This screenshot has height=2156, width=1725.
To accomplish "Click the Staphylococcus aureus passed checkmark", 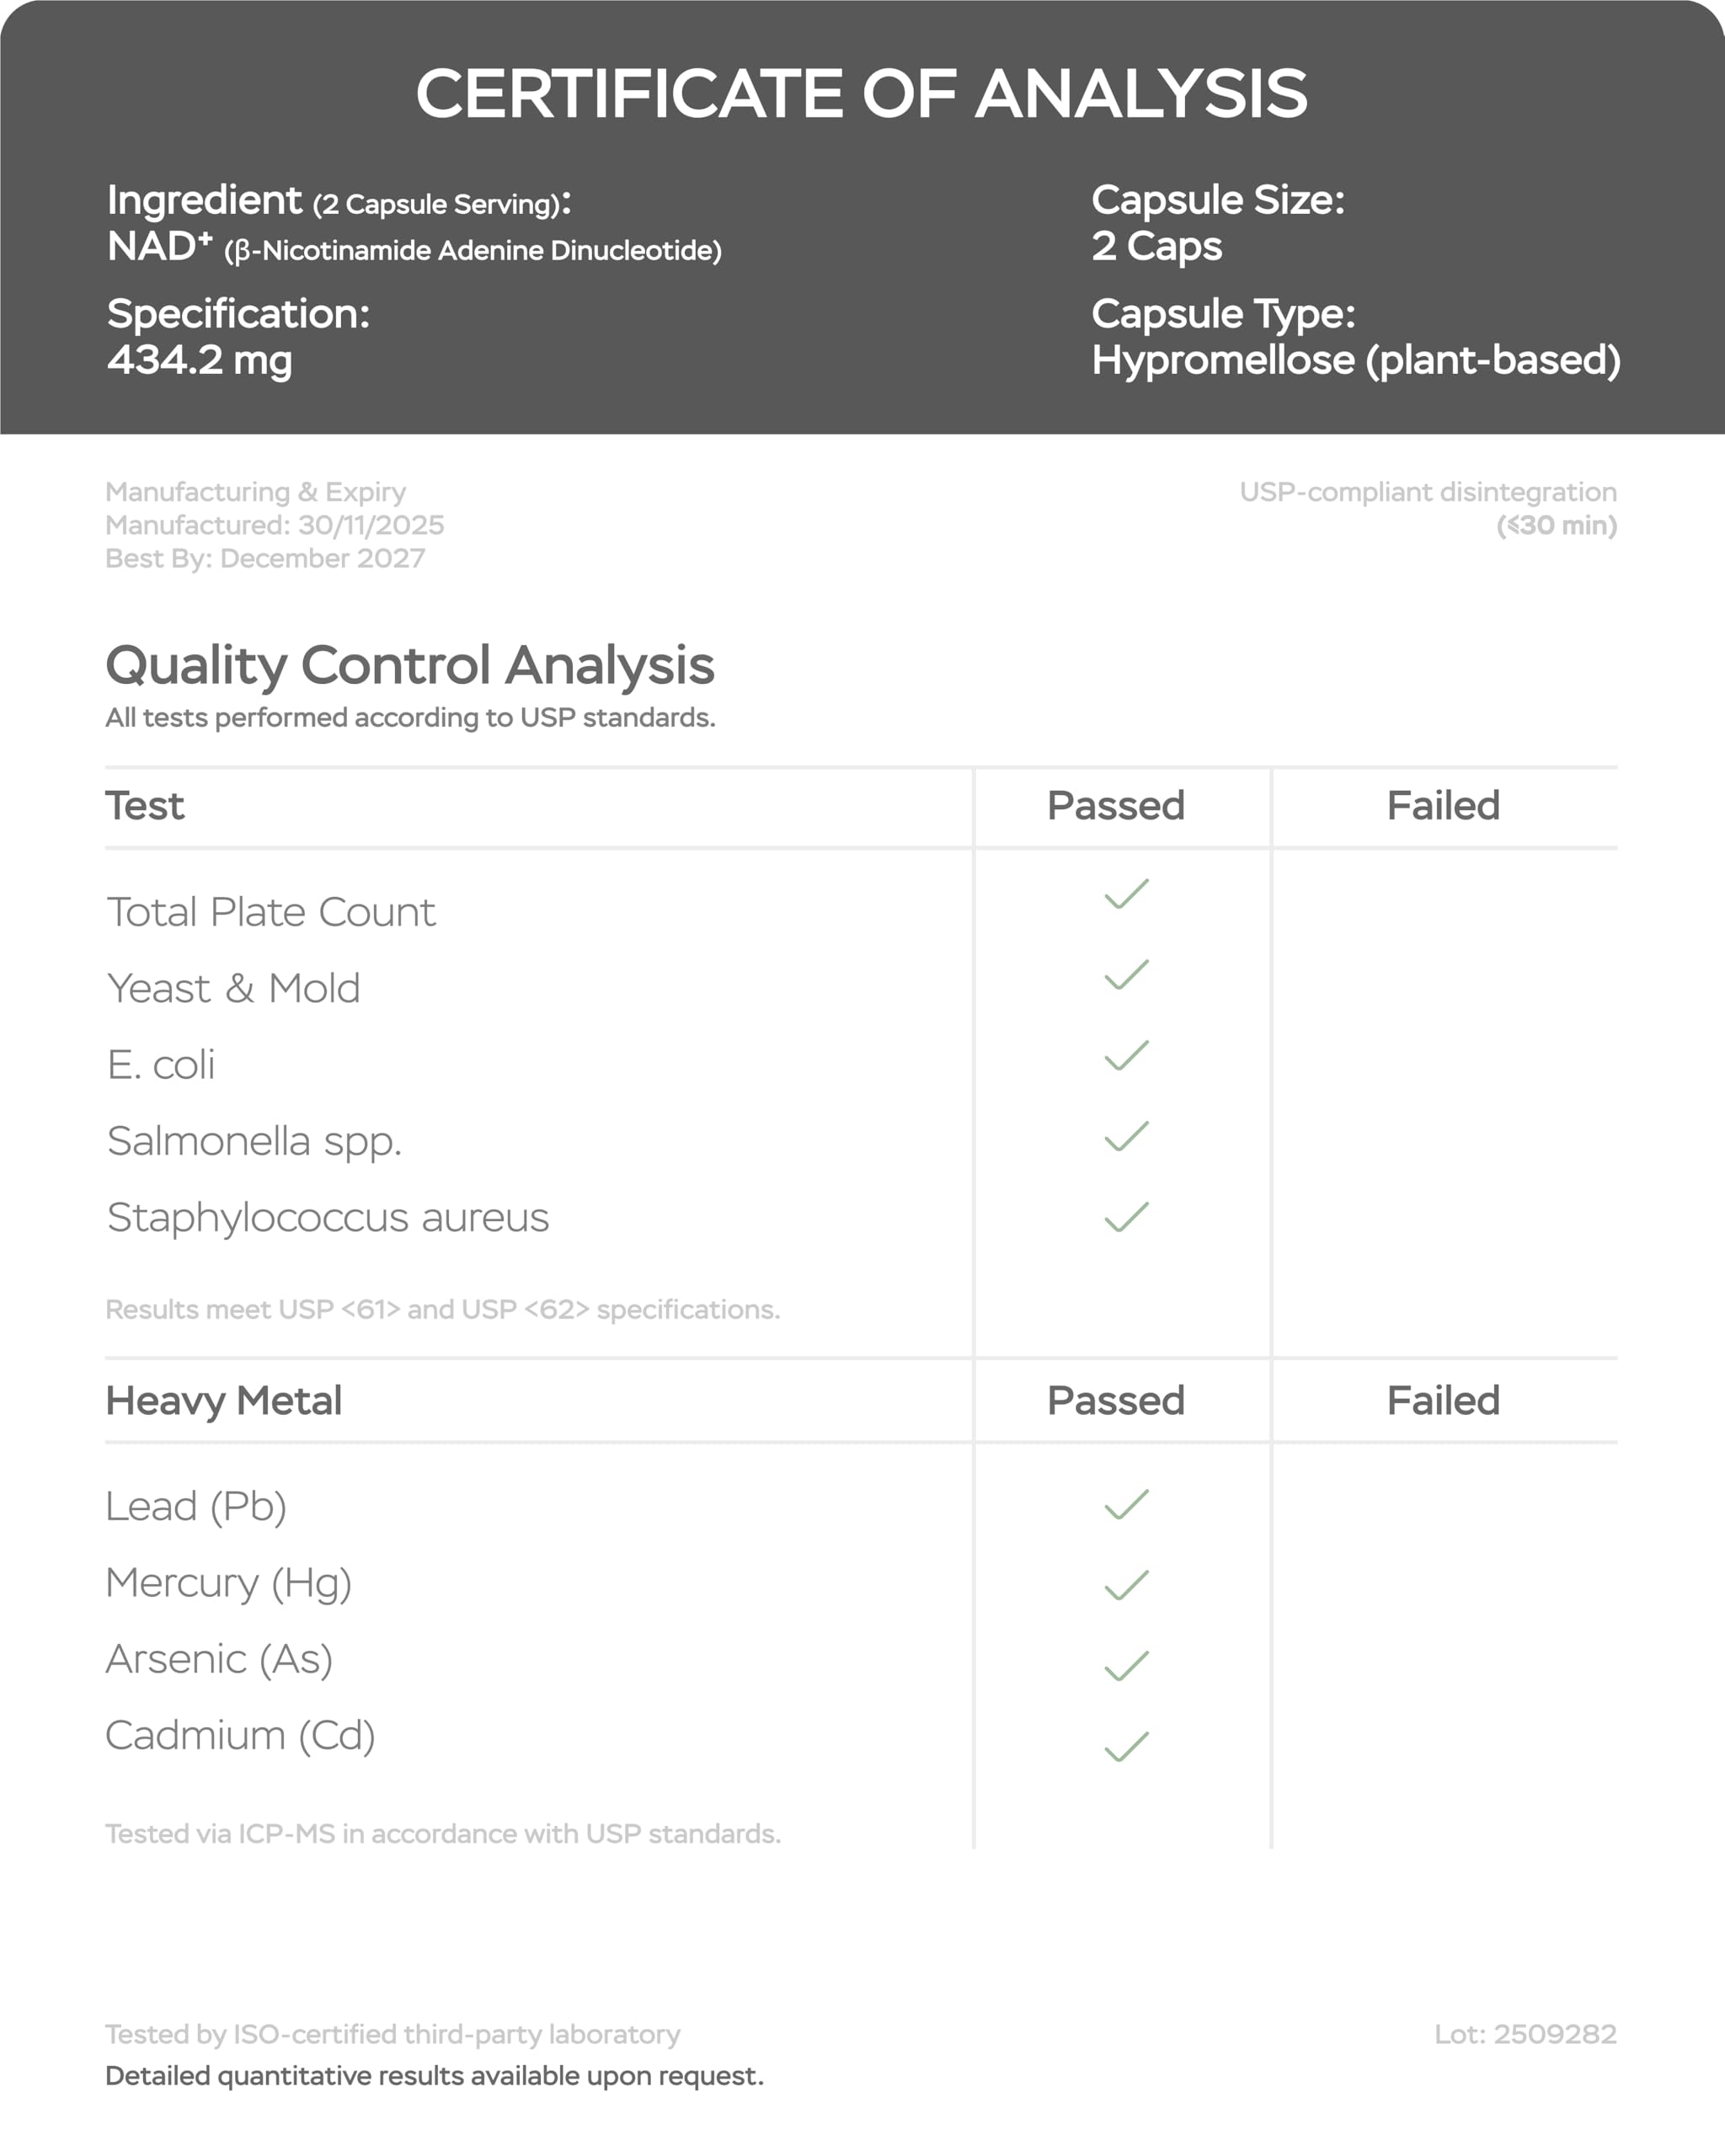I will point(1126,1218).
